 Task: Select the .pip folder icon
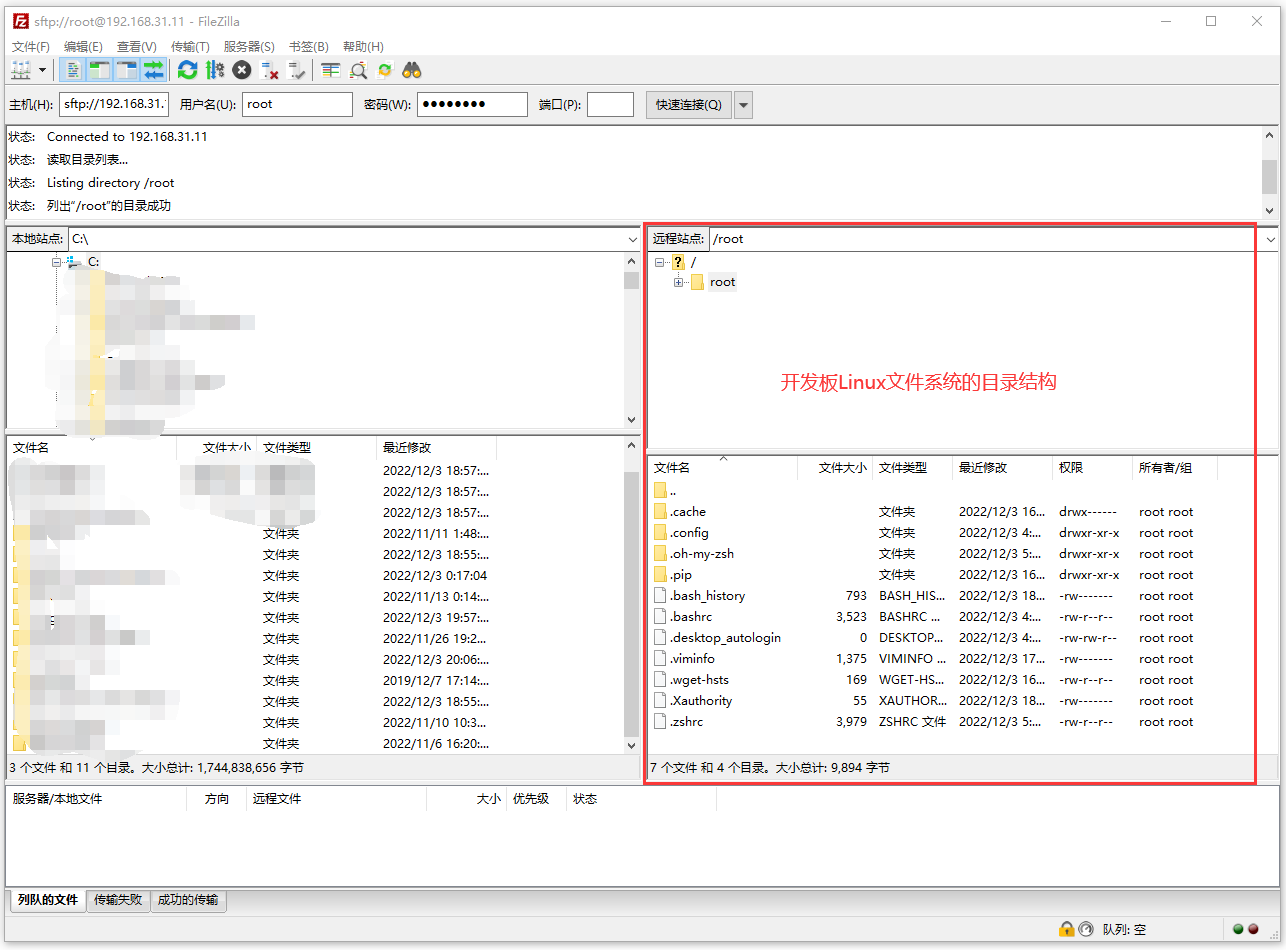coord(660,574)
